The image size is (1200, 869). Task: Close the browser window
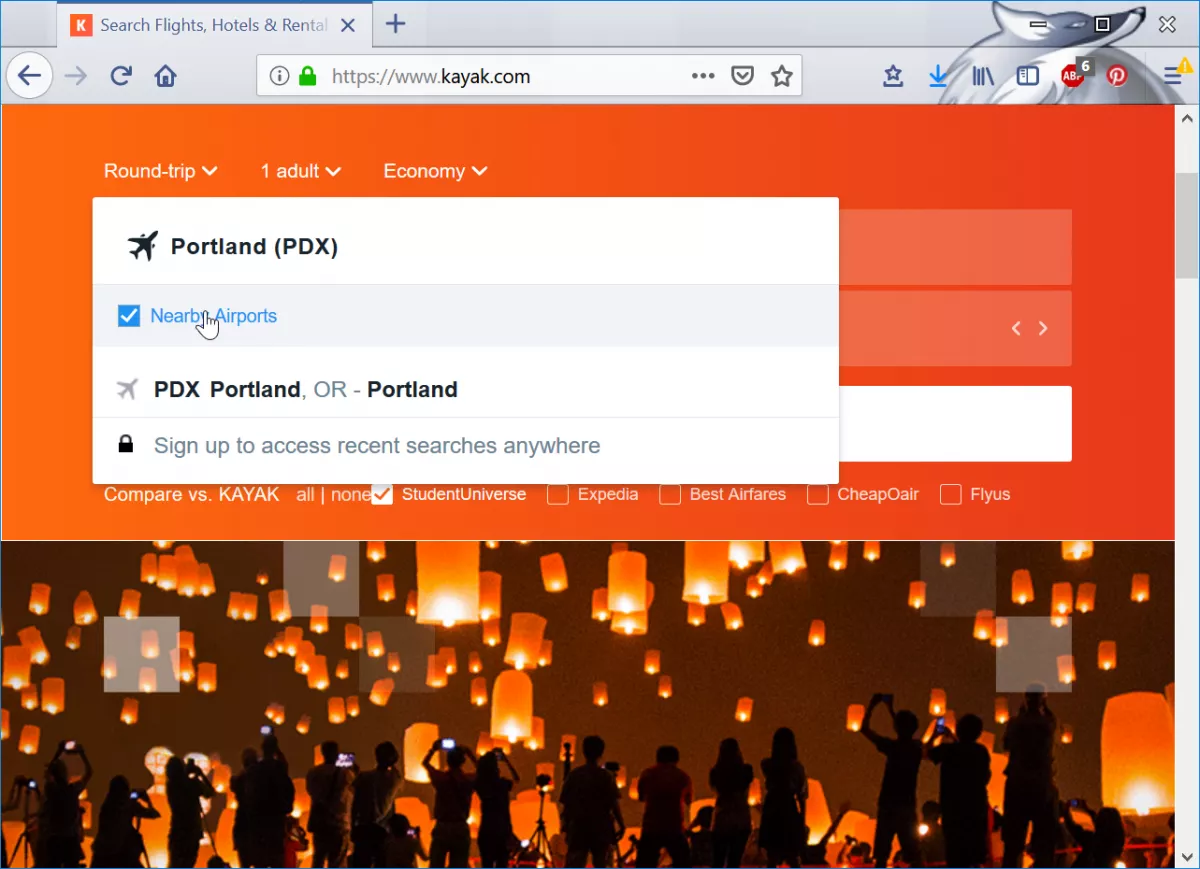pyautogui.click(x=1167, y=24)
